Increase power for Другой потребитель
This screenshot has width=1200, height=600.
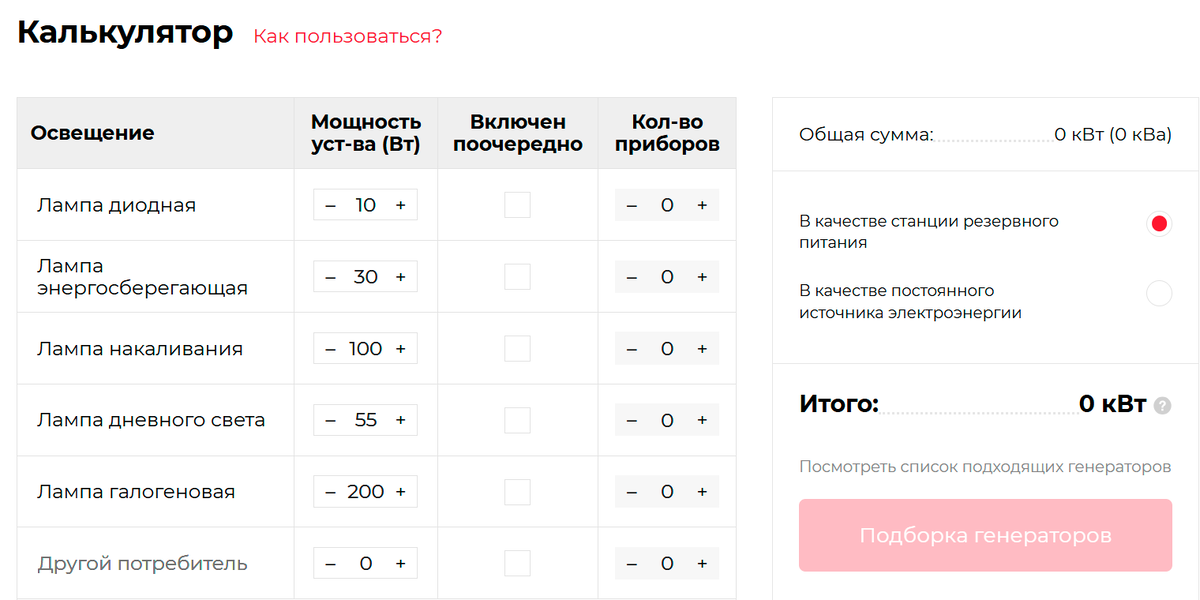[x=401, y=563]
